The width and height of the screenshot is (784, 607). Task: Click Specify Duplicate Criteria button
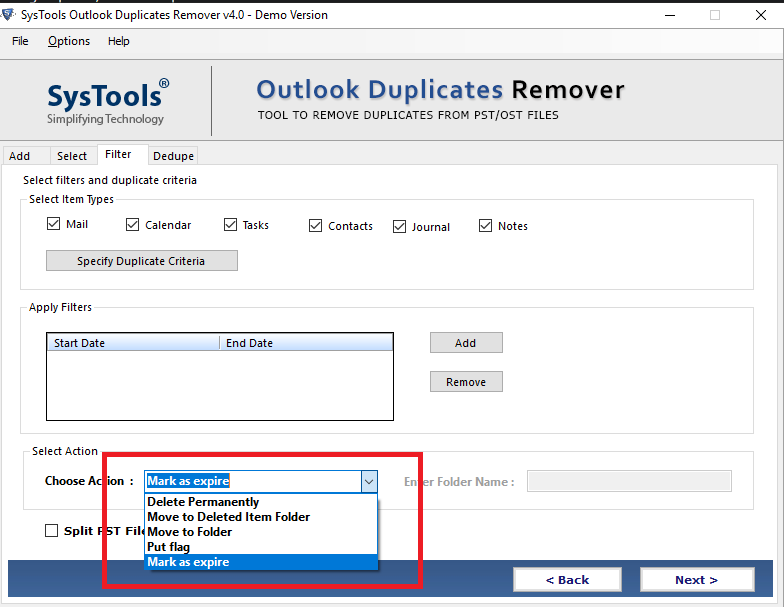[142, 260]
